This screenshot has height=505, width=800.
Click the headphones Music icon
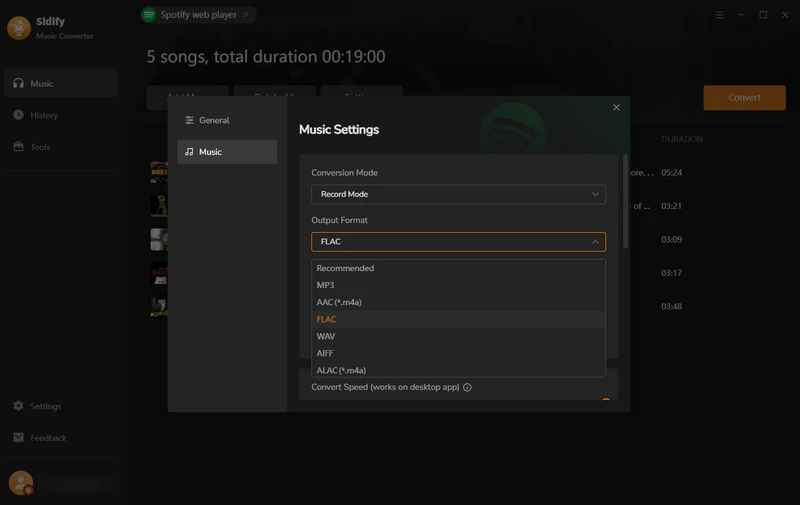click(18, 83)
